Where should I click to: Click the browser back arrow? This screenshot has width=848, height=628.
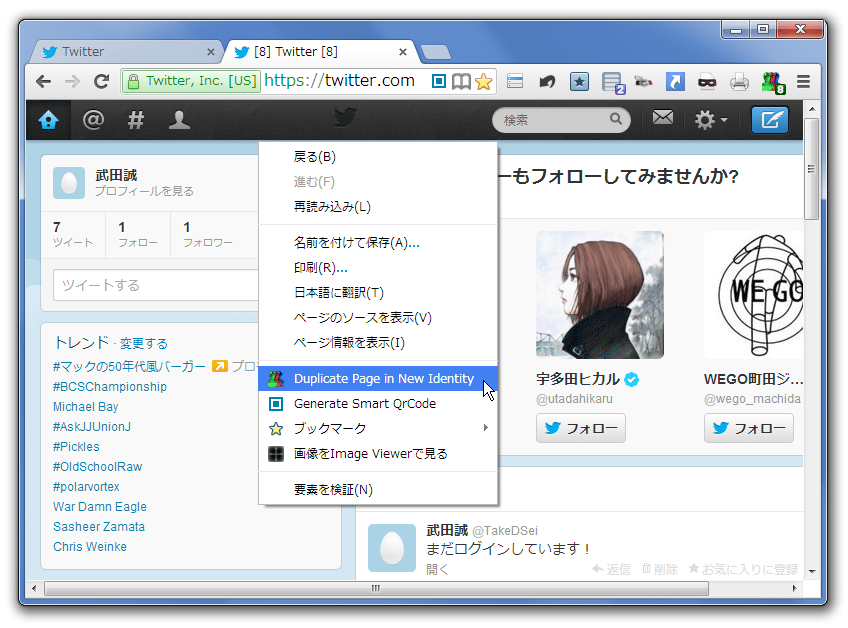pyautogui.click(x=43, y=82)
